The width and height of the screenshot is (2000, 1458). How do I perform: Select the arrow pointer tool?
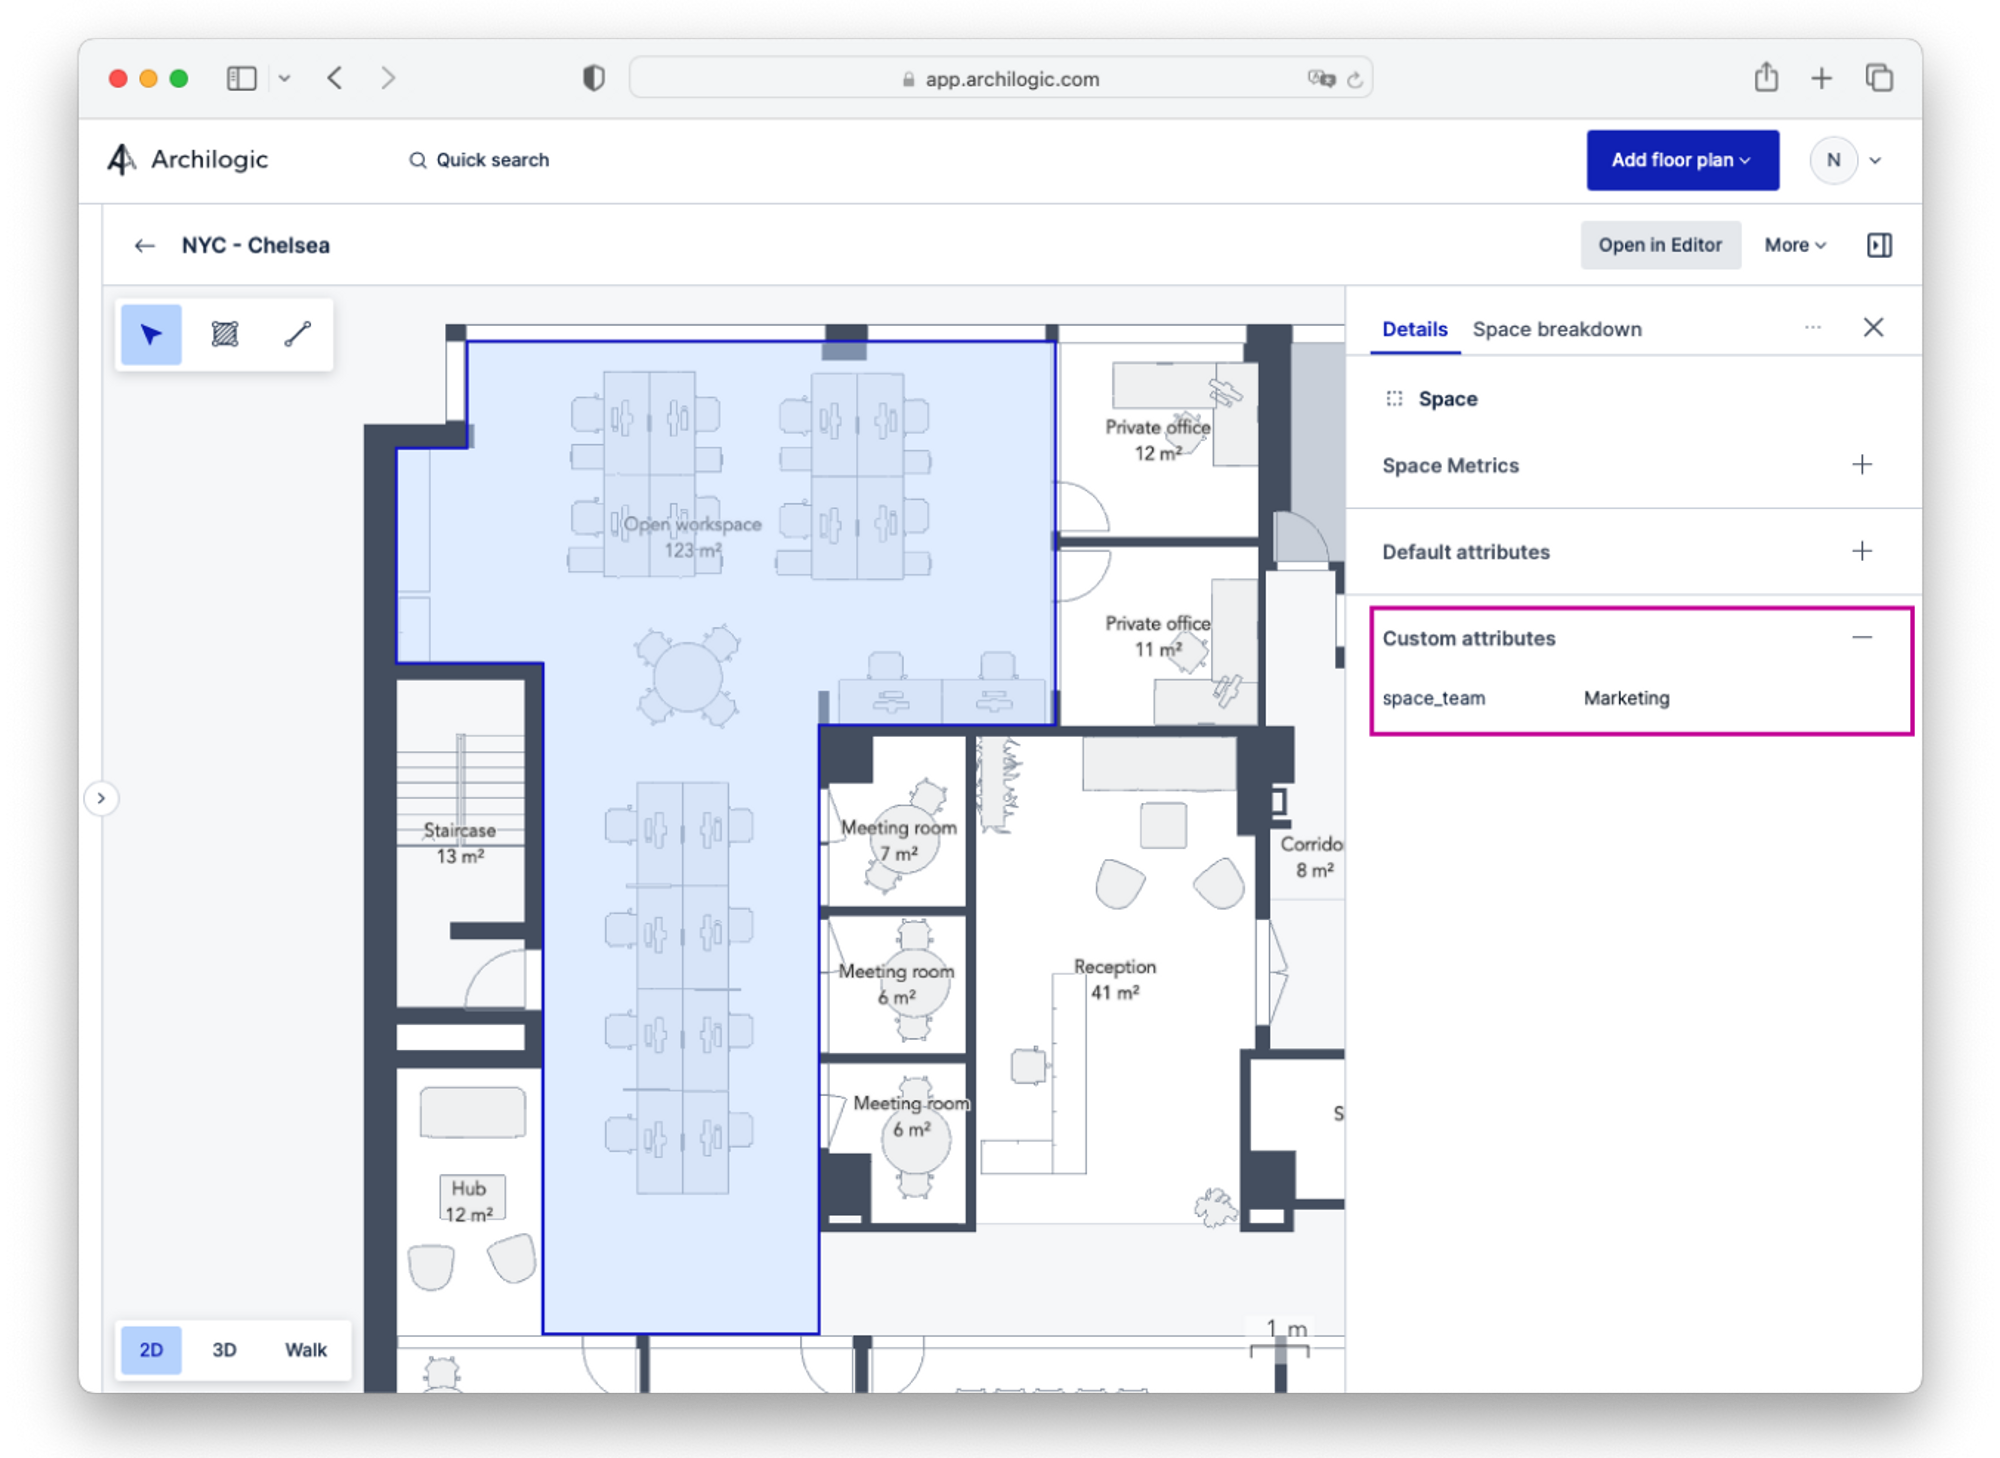pyautogui.click(x=151, y=334)
